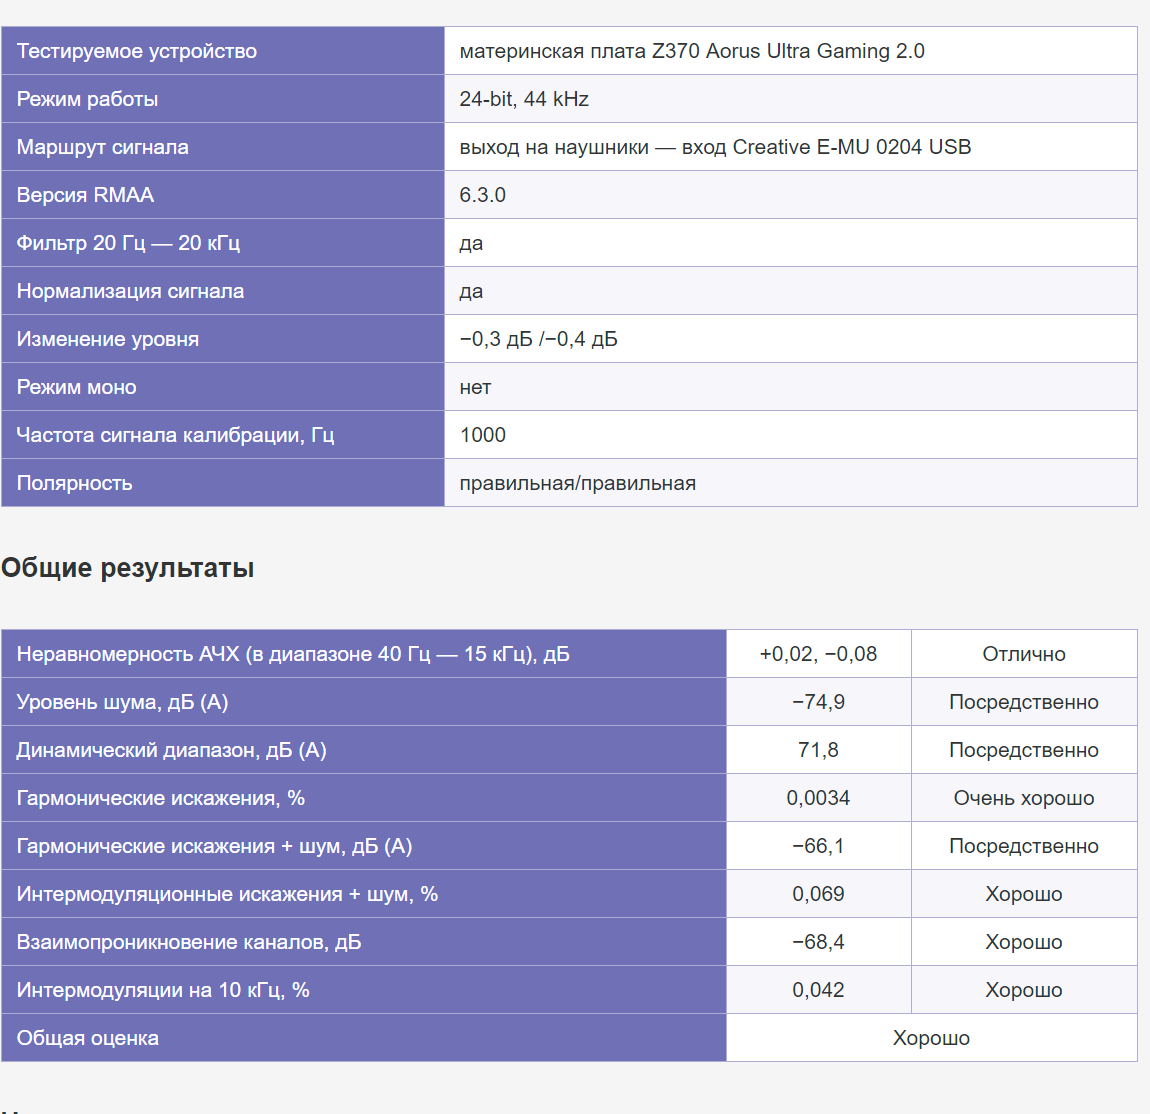
Task: Select the value '−0,3 дБ /−0,4 дБ'
Action: click(538, 339)
